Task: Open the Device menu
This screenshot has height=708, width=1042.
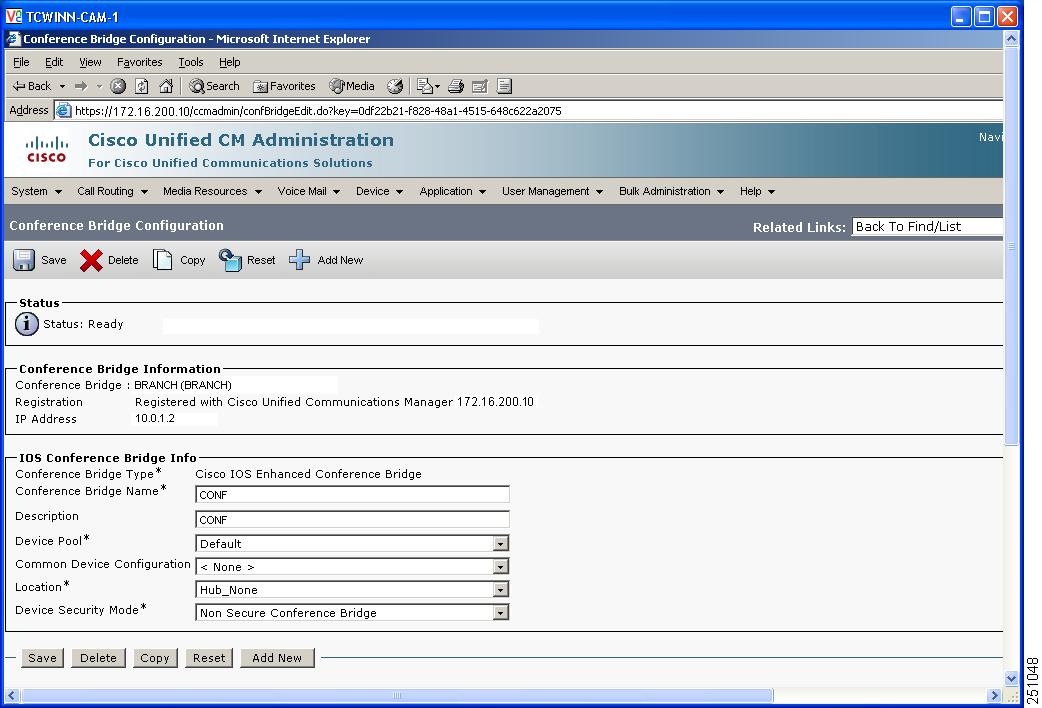Action: pos(379,191)
